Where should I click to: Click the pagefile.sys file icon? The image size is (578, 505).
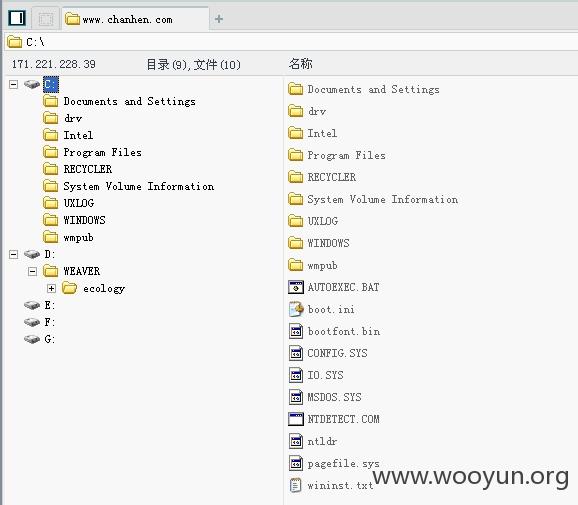tap(296, 463)
